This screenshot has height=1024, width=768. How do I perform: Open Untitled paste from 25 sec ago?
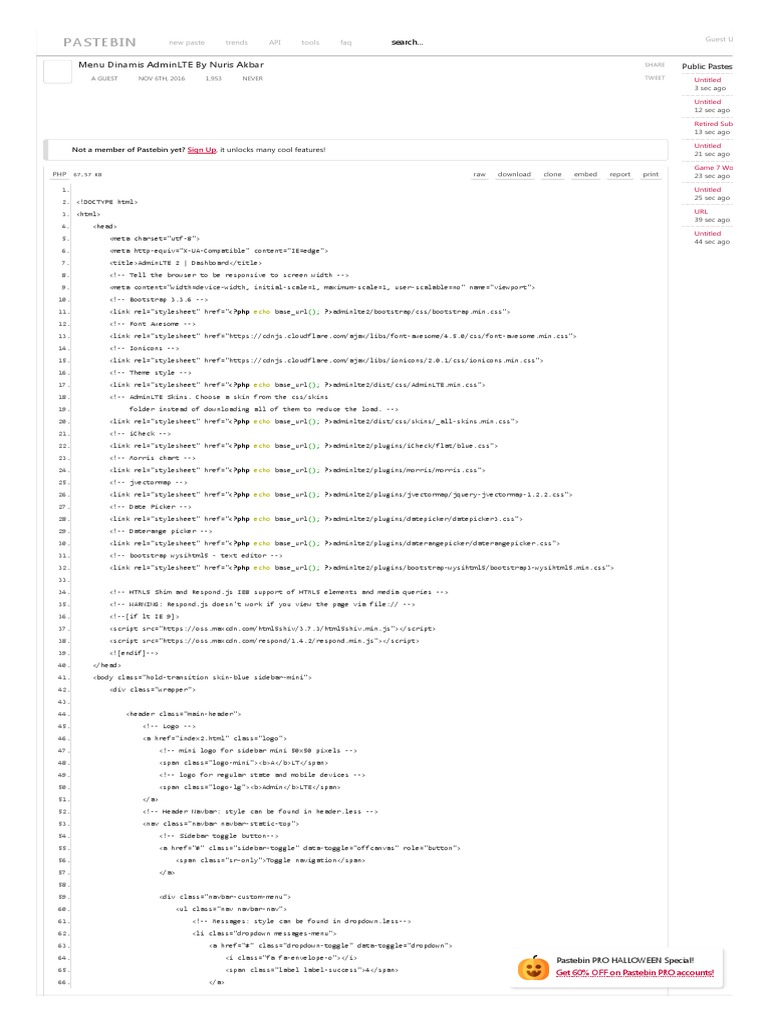[707, 189]
